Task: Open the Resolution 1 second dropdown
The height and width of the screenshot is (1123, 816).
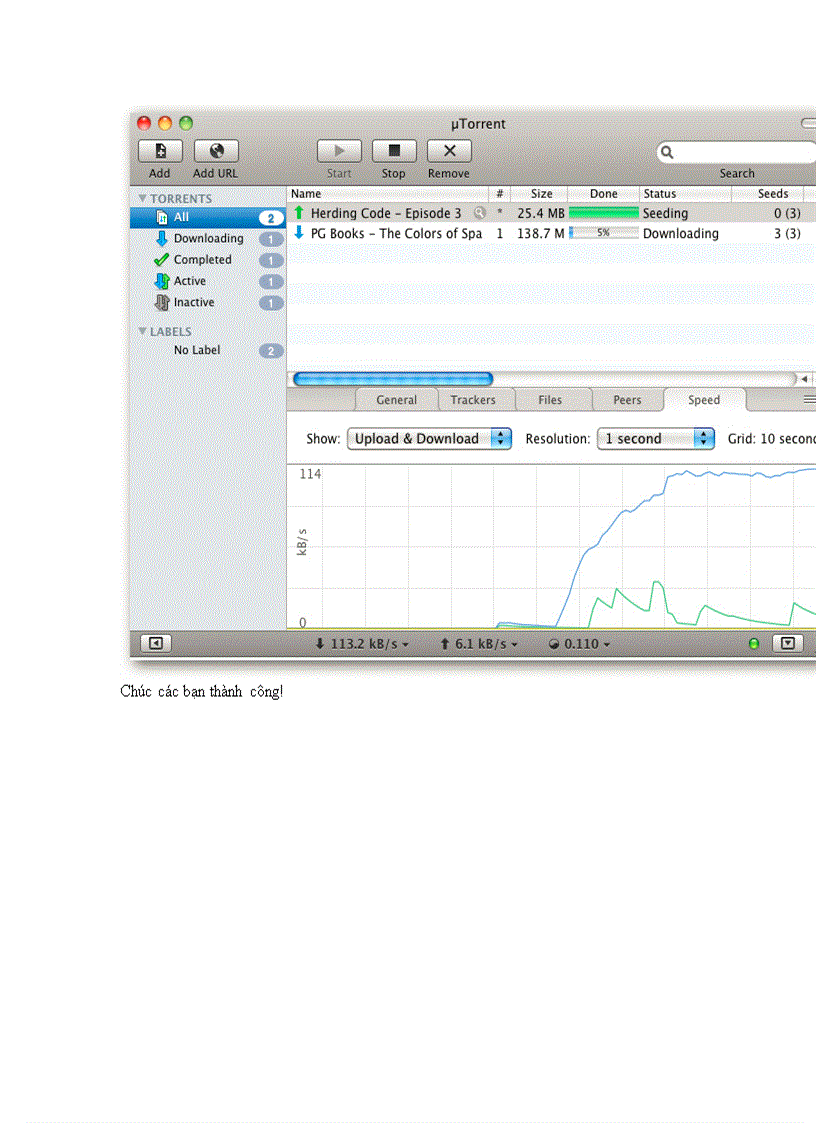Action: coord(656,438)
